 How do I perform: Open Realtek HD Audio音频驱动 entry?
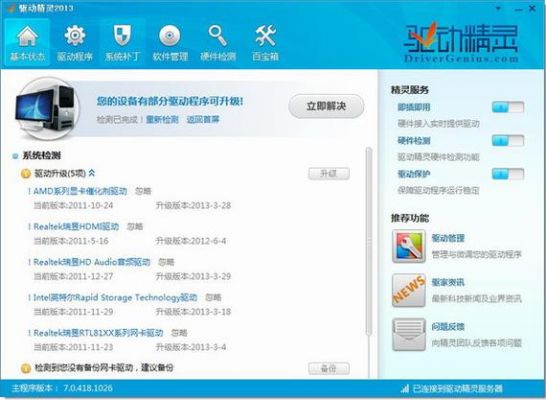(92, 262)
